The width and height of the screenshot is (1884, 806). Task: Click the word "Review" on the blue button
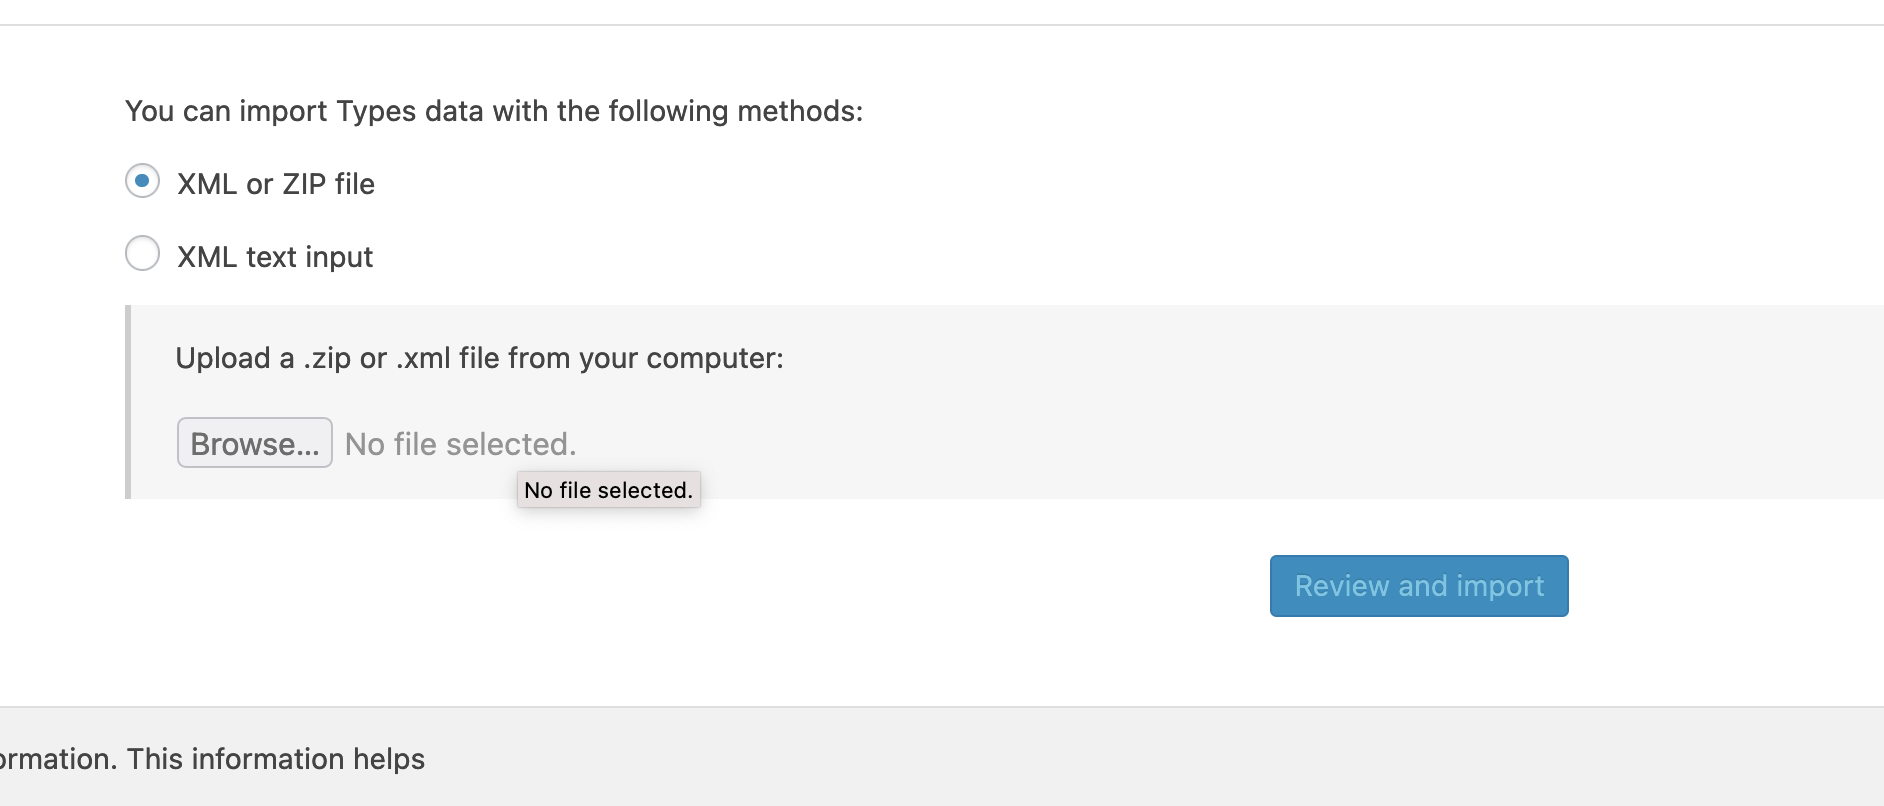[x=1342, y=586]
